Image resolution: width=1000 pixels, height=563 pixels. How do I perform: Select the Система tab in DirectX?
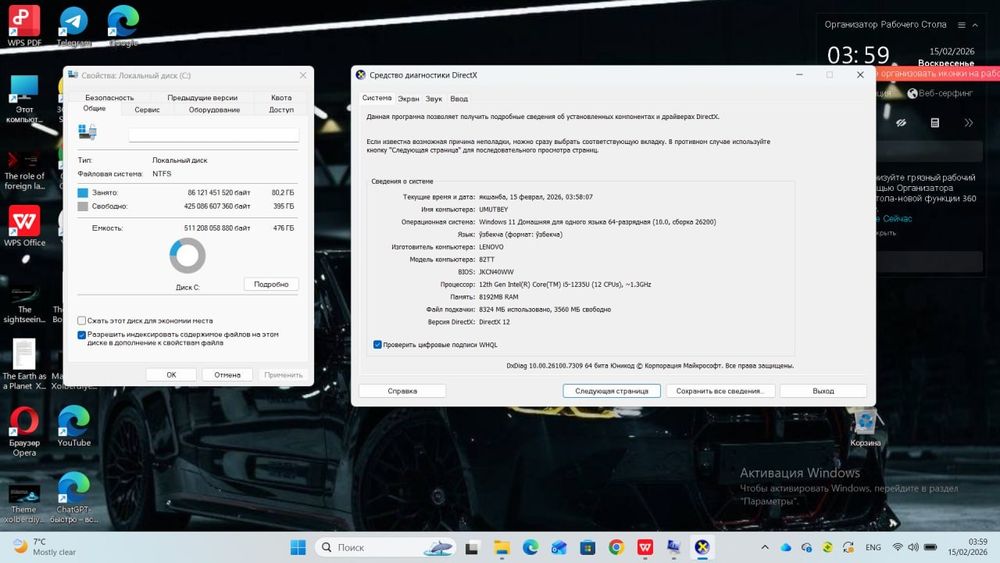[x=376, y=98]
